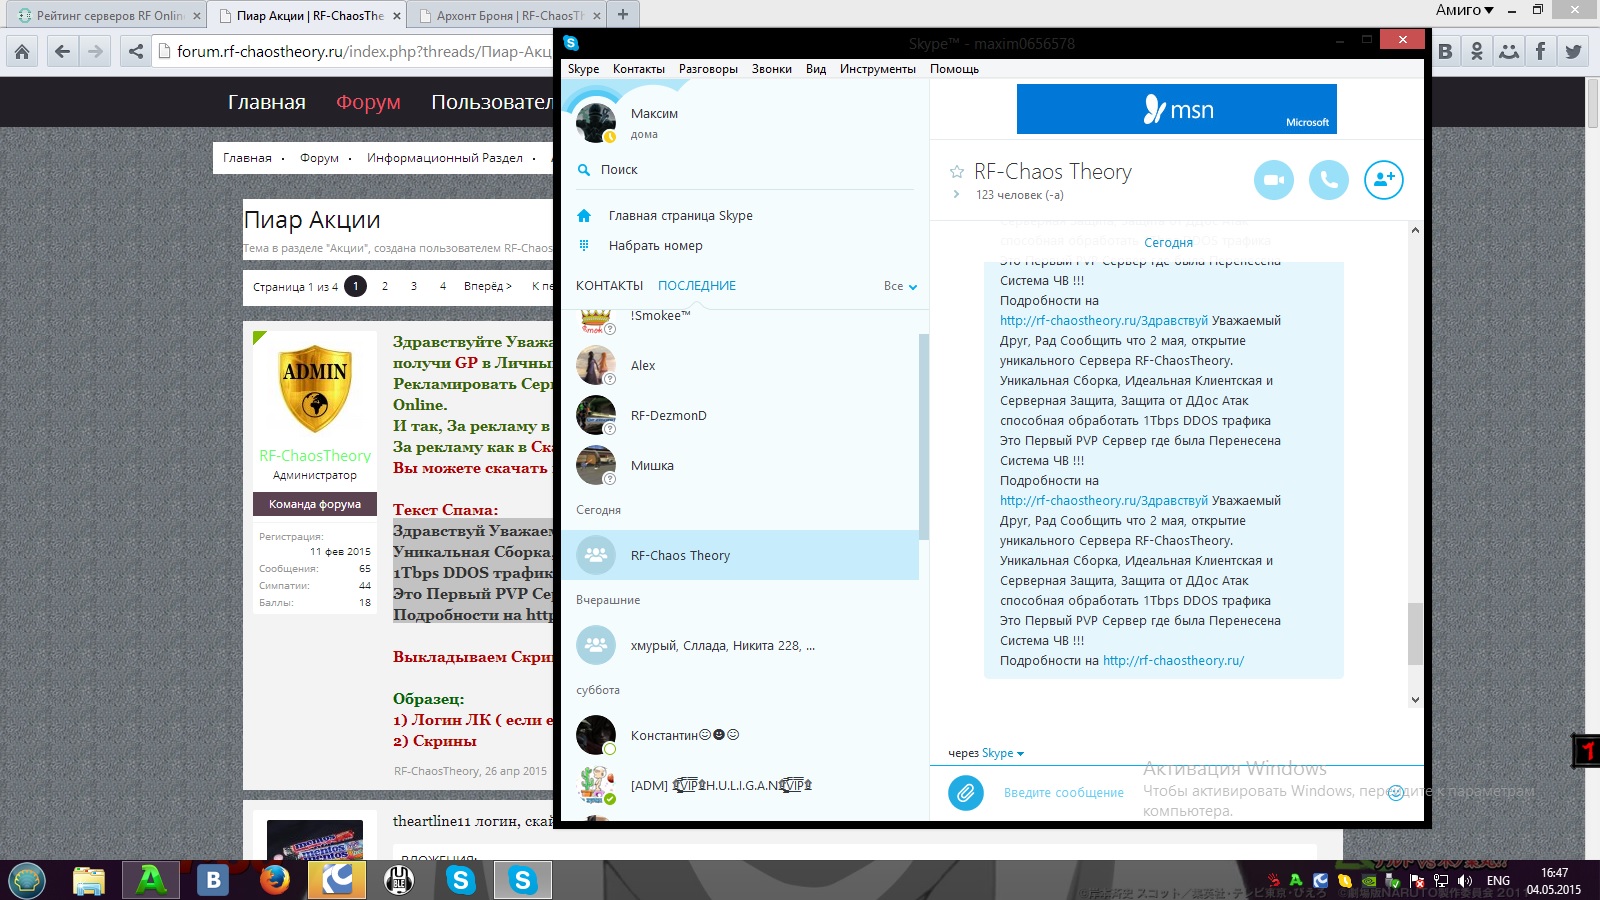Click the msn Microsoft banner ad
Viewport: 1600px width, 900px height.
(1177, 109)
